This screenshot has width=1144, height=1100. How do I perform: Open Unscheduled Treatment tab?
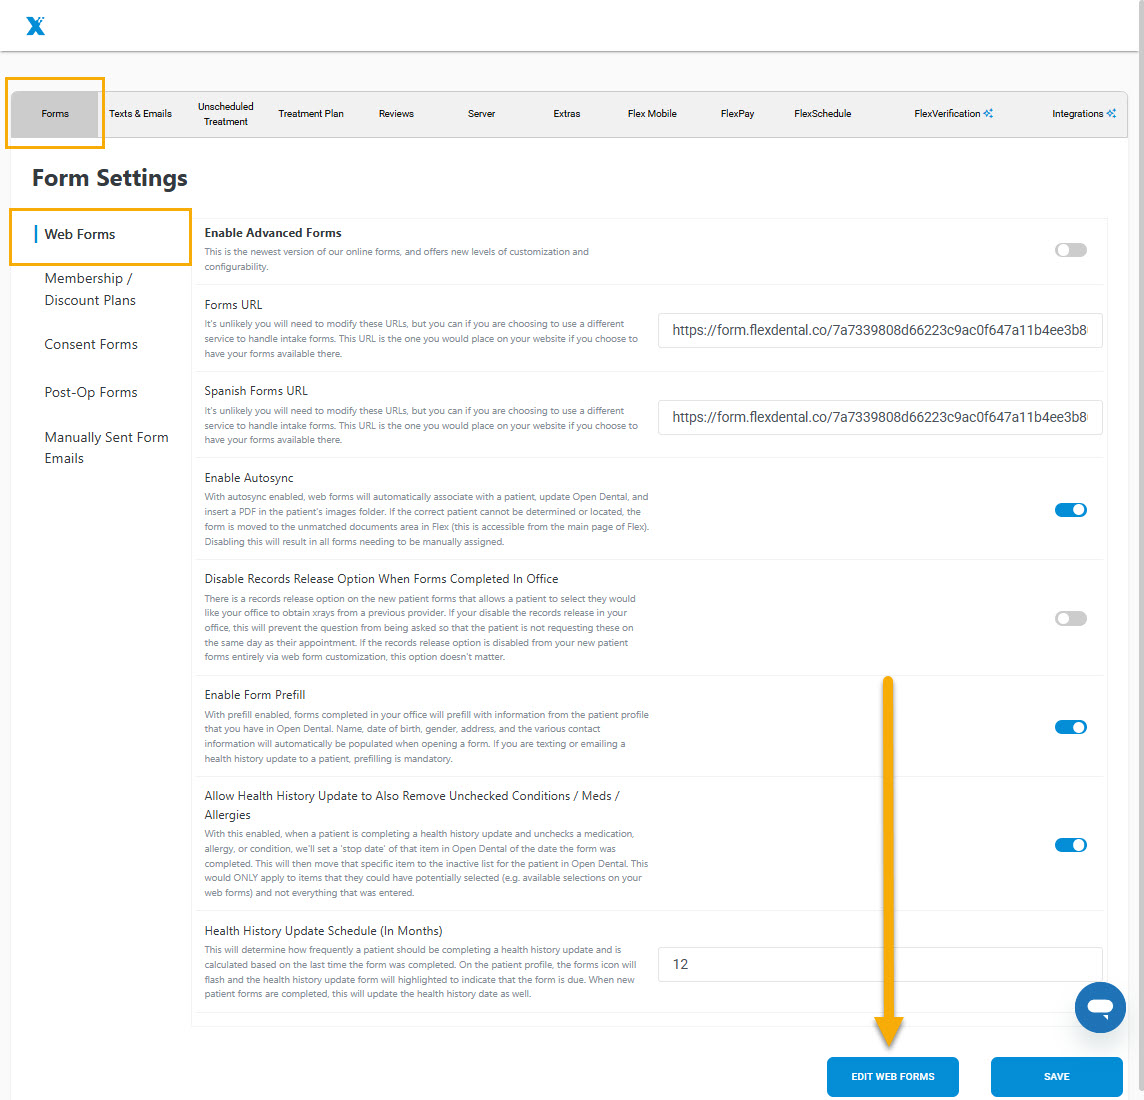(225, 114)
